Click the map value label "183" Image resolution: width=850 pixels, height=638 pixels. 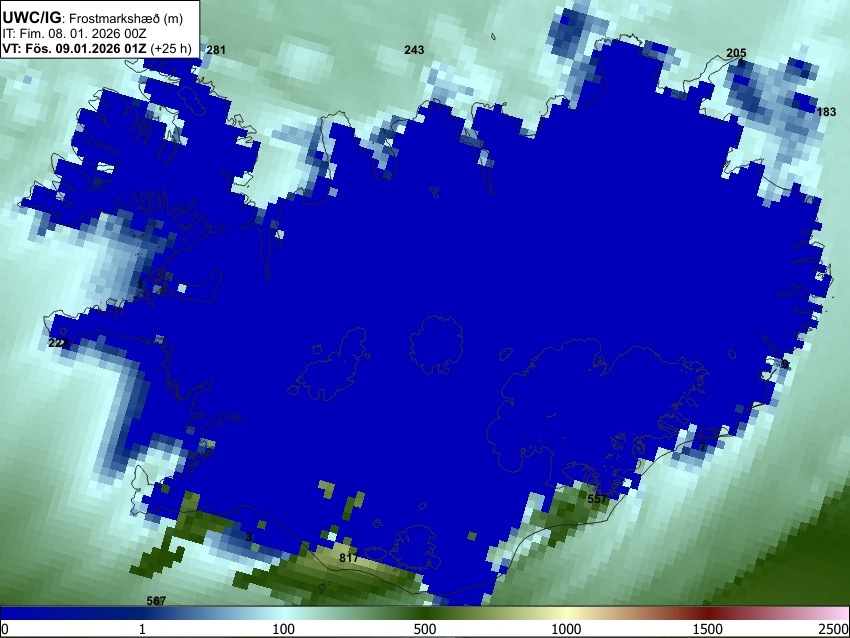coord(826,112)
